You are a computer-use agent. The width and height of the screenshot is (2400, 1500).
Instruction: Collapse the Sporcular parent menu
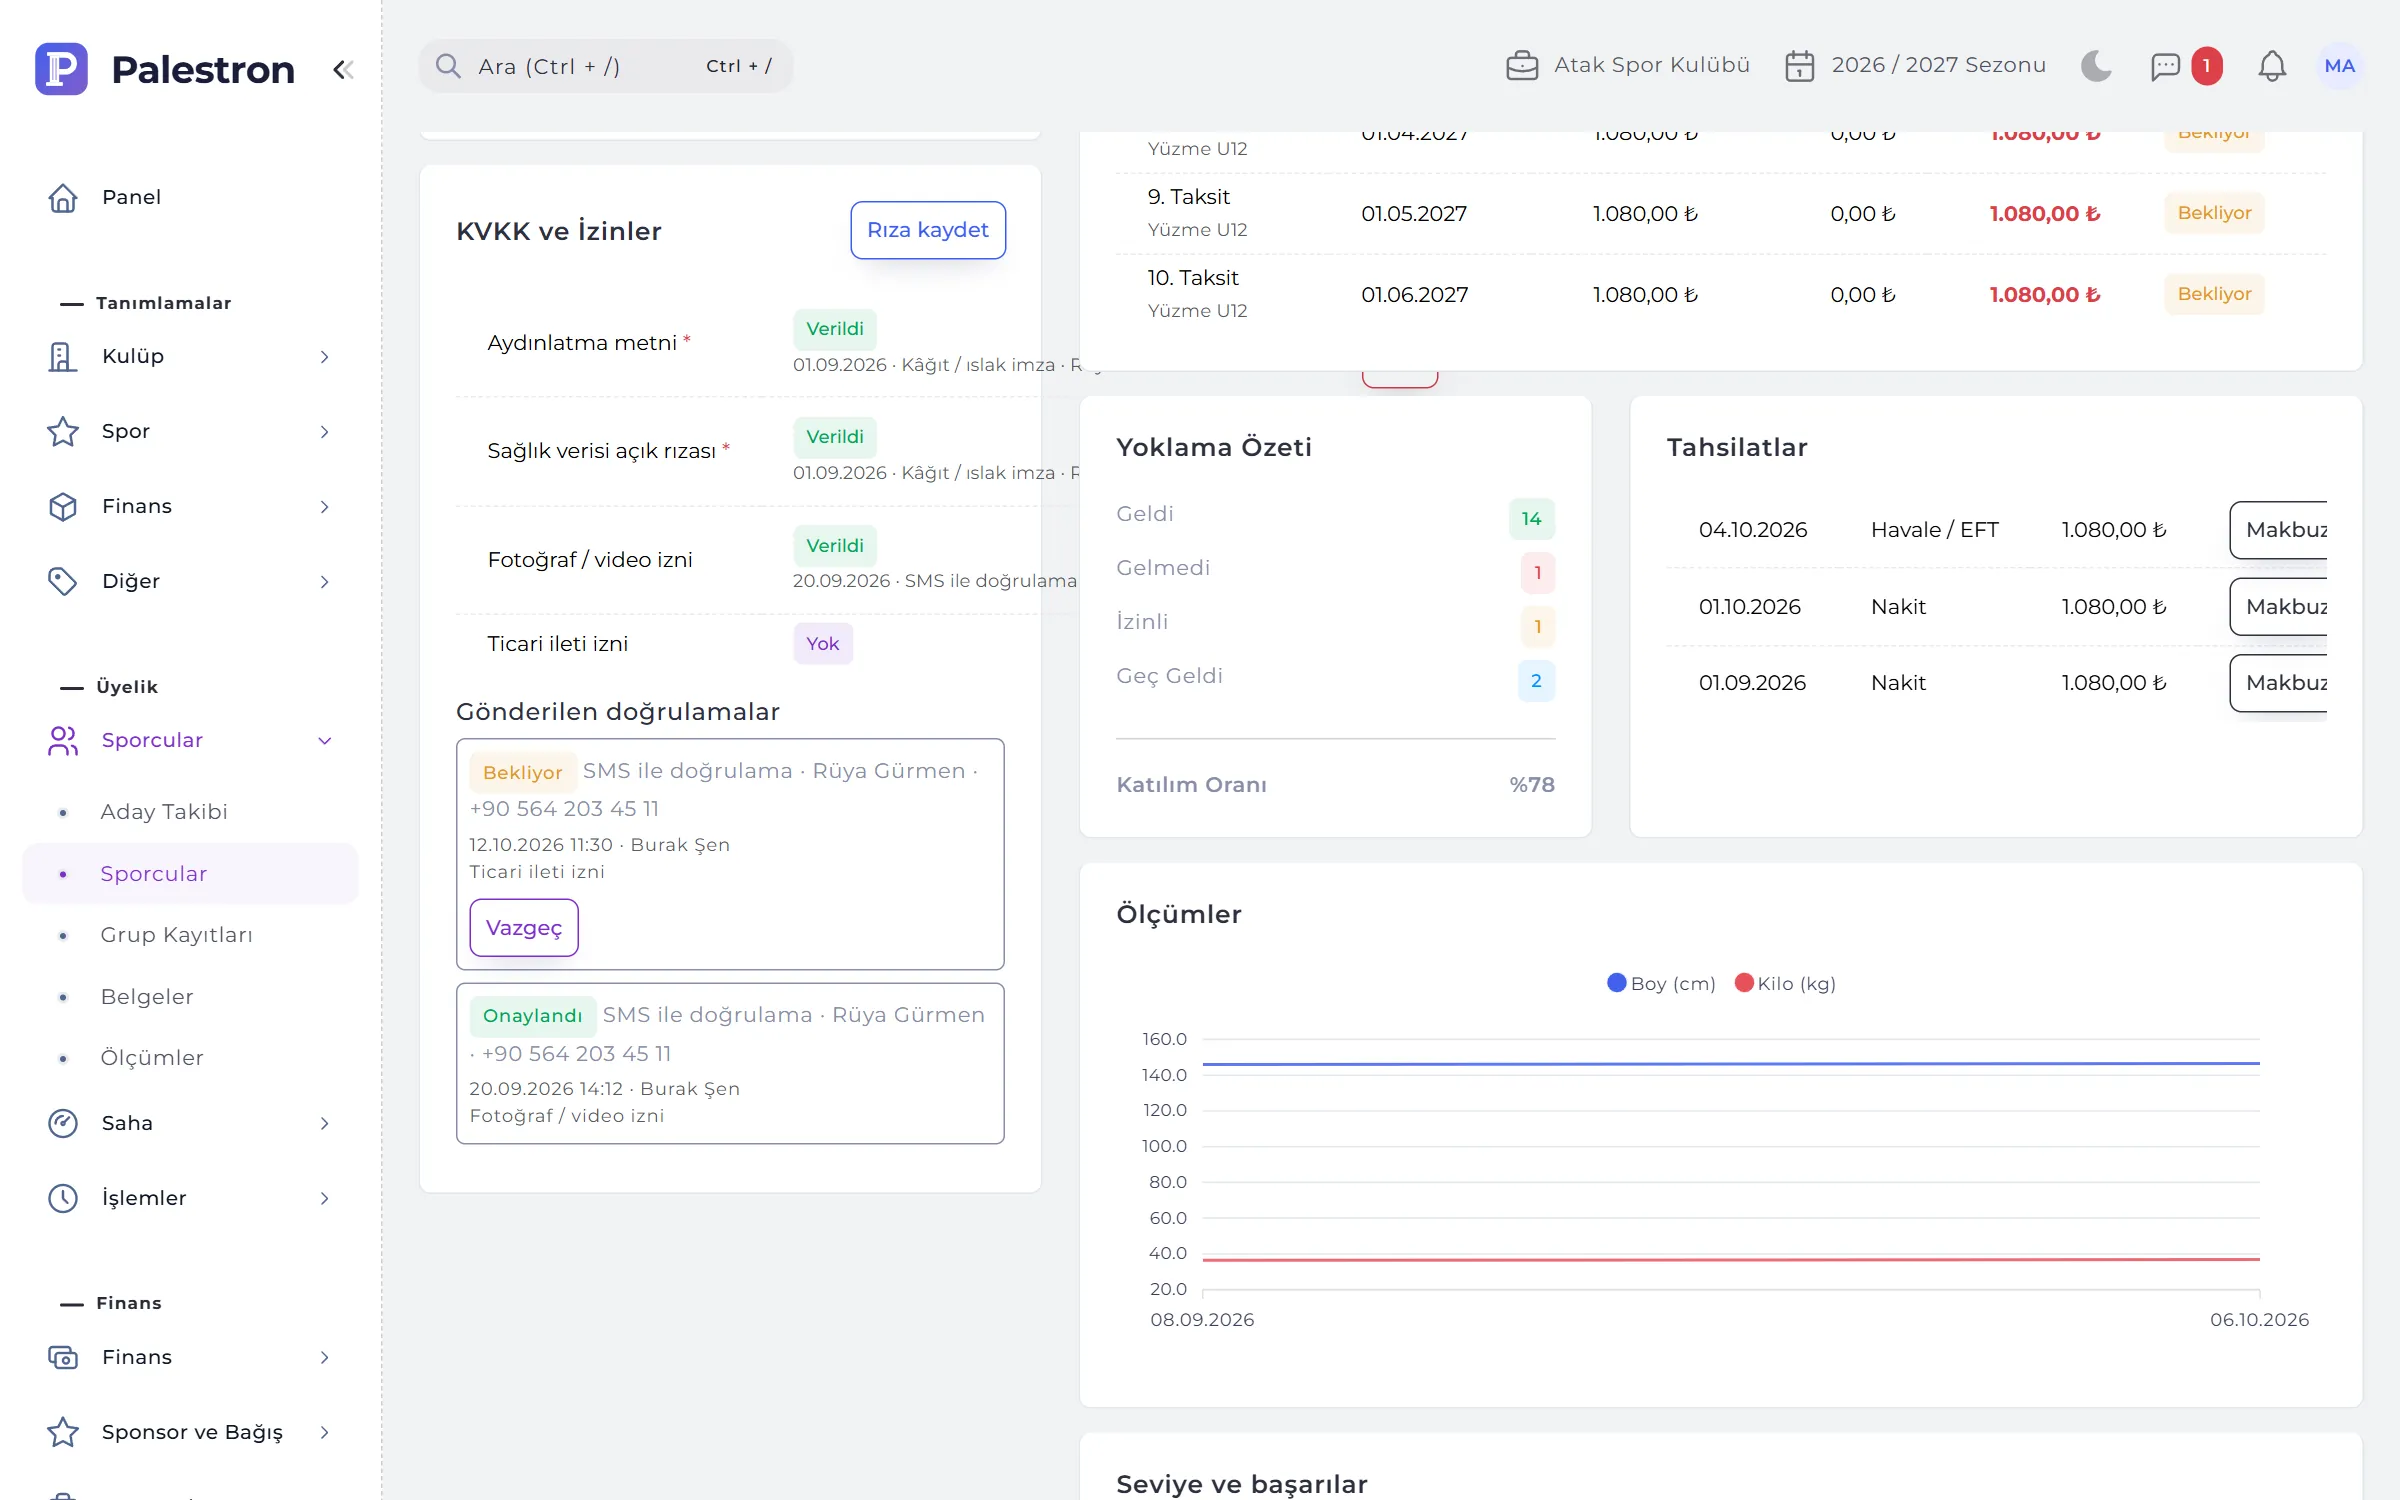point(190,740)
